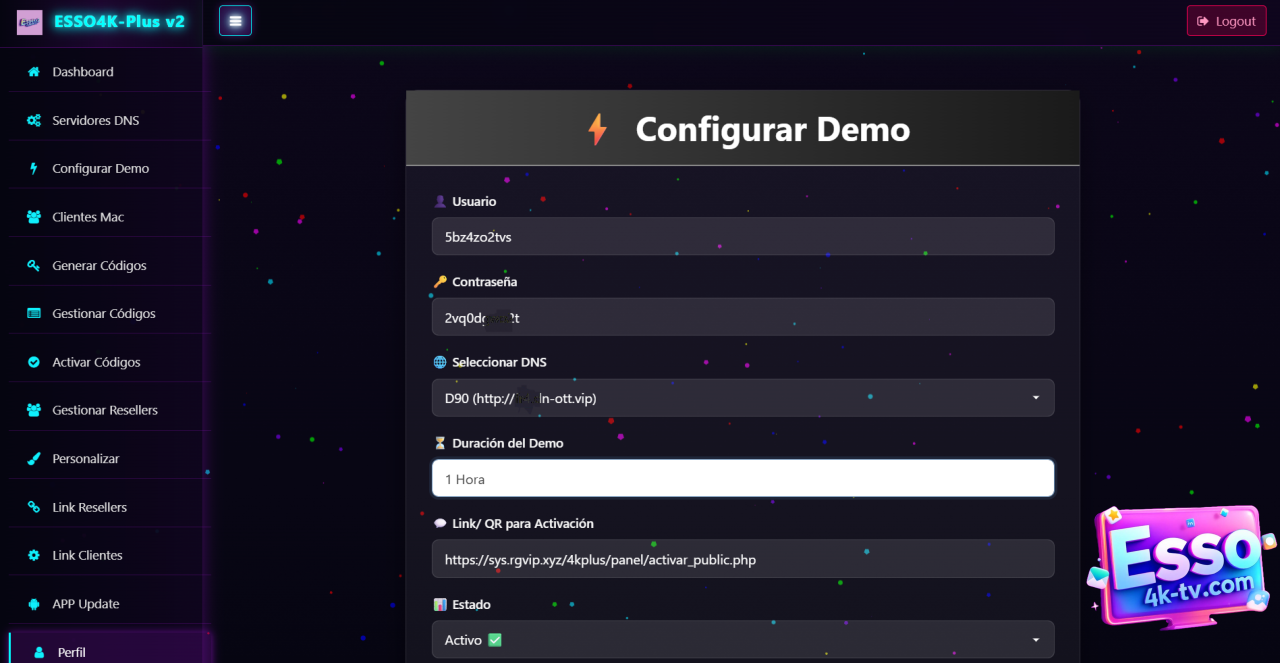Click the ESSO4K-Plus v2 brand link
This screenshot has width=1280, height=663.
pos(119,21)
